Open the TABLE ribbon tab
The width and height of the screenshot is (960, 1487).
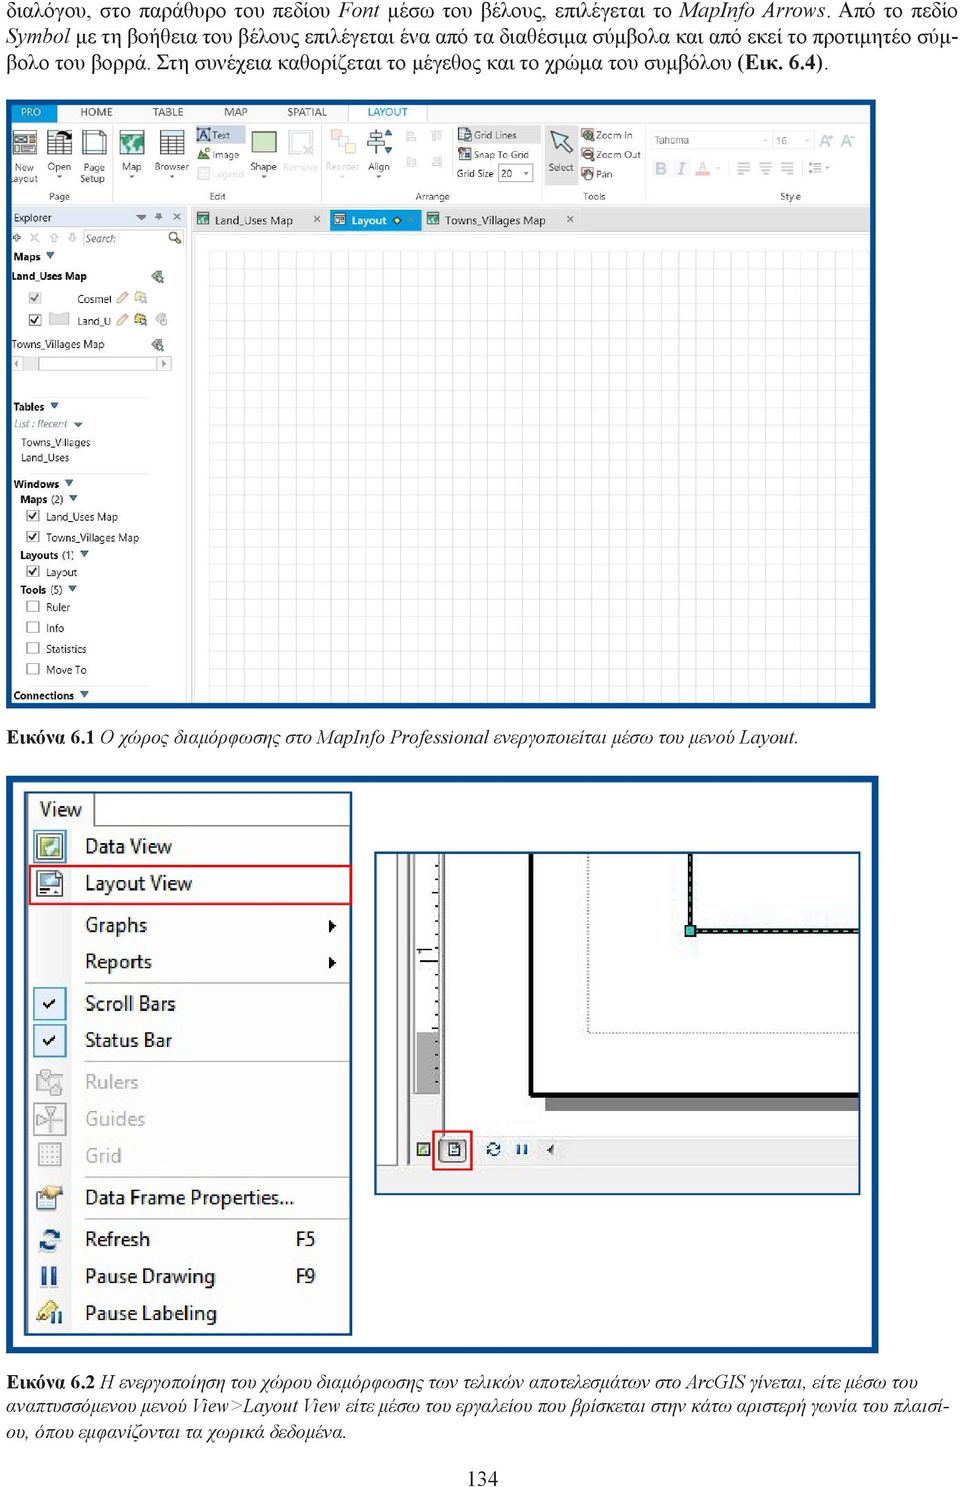coord(168,112)
